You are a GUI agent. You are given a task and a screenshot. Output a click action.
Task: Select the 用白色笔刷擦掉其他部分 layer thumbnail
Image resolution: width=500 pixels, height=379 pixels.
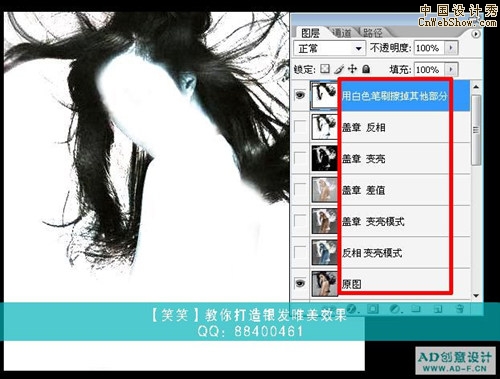pyautogui.click(x=324, y=96)
